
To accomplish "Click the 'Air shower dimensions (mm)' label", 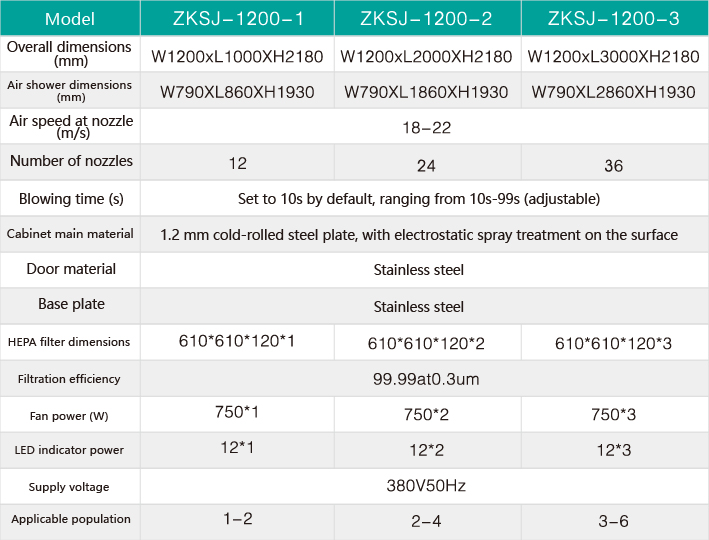I will click(x=70, y=90).
